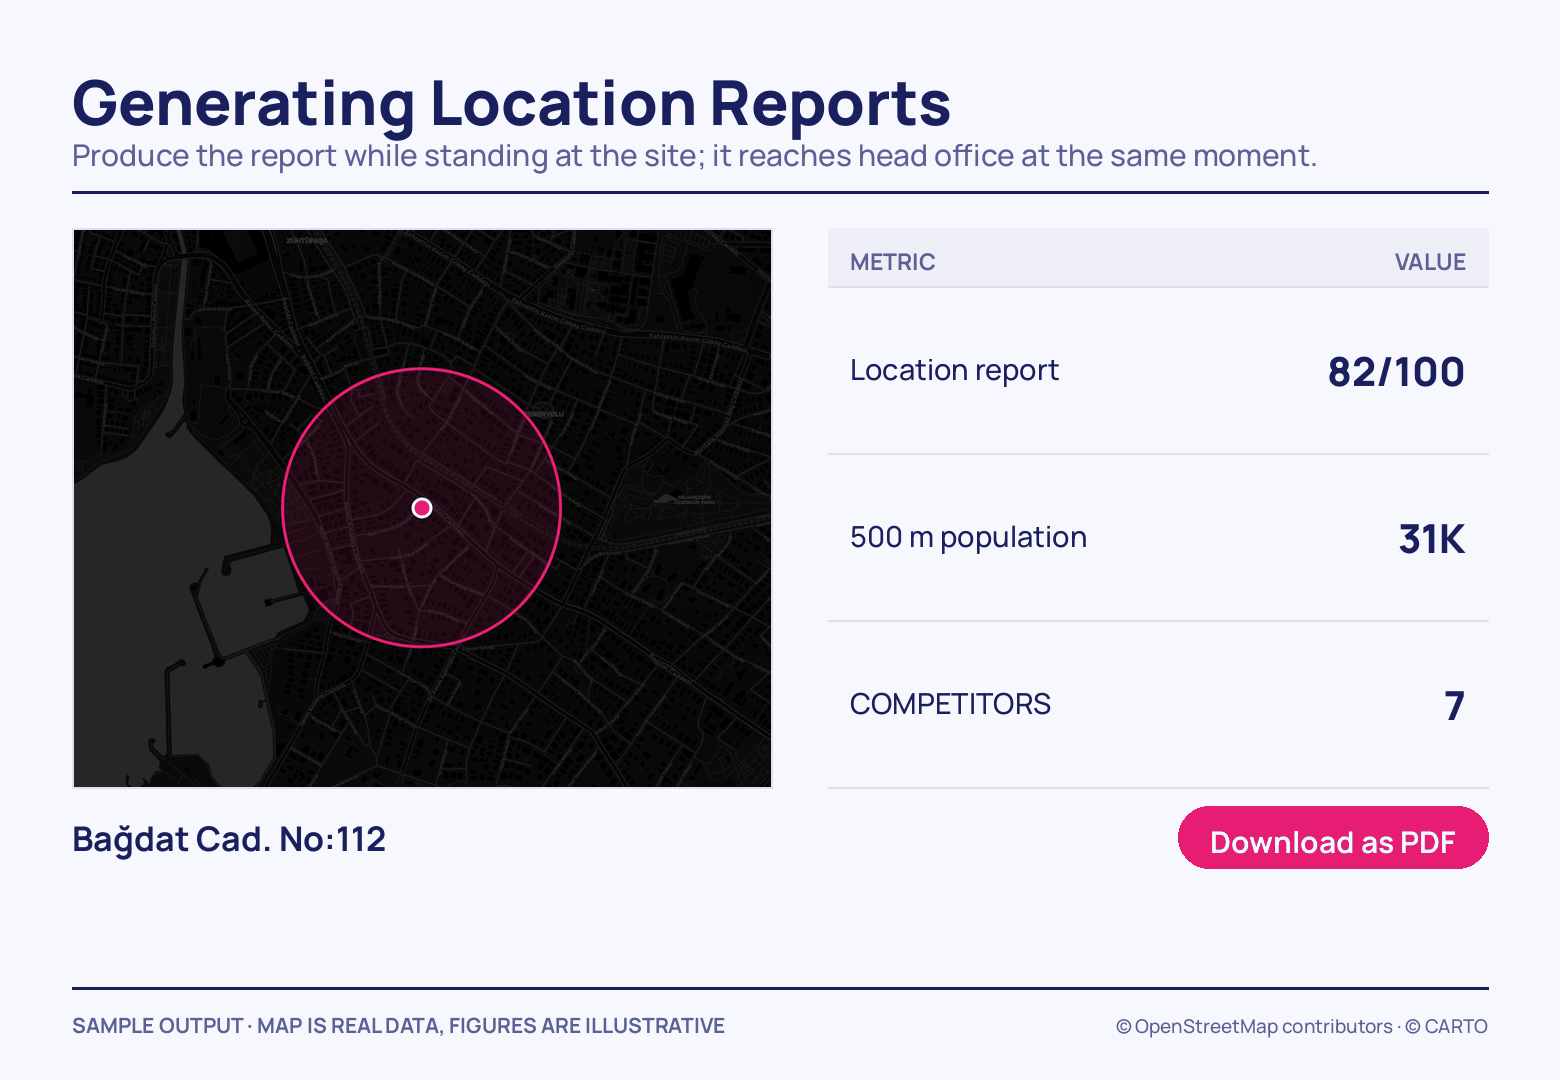
Task: Select the 31K population value
Action: 1432,539
